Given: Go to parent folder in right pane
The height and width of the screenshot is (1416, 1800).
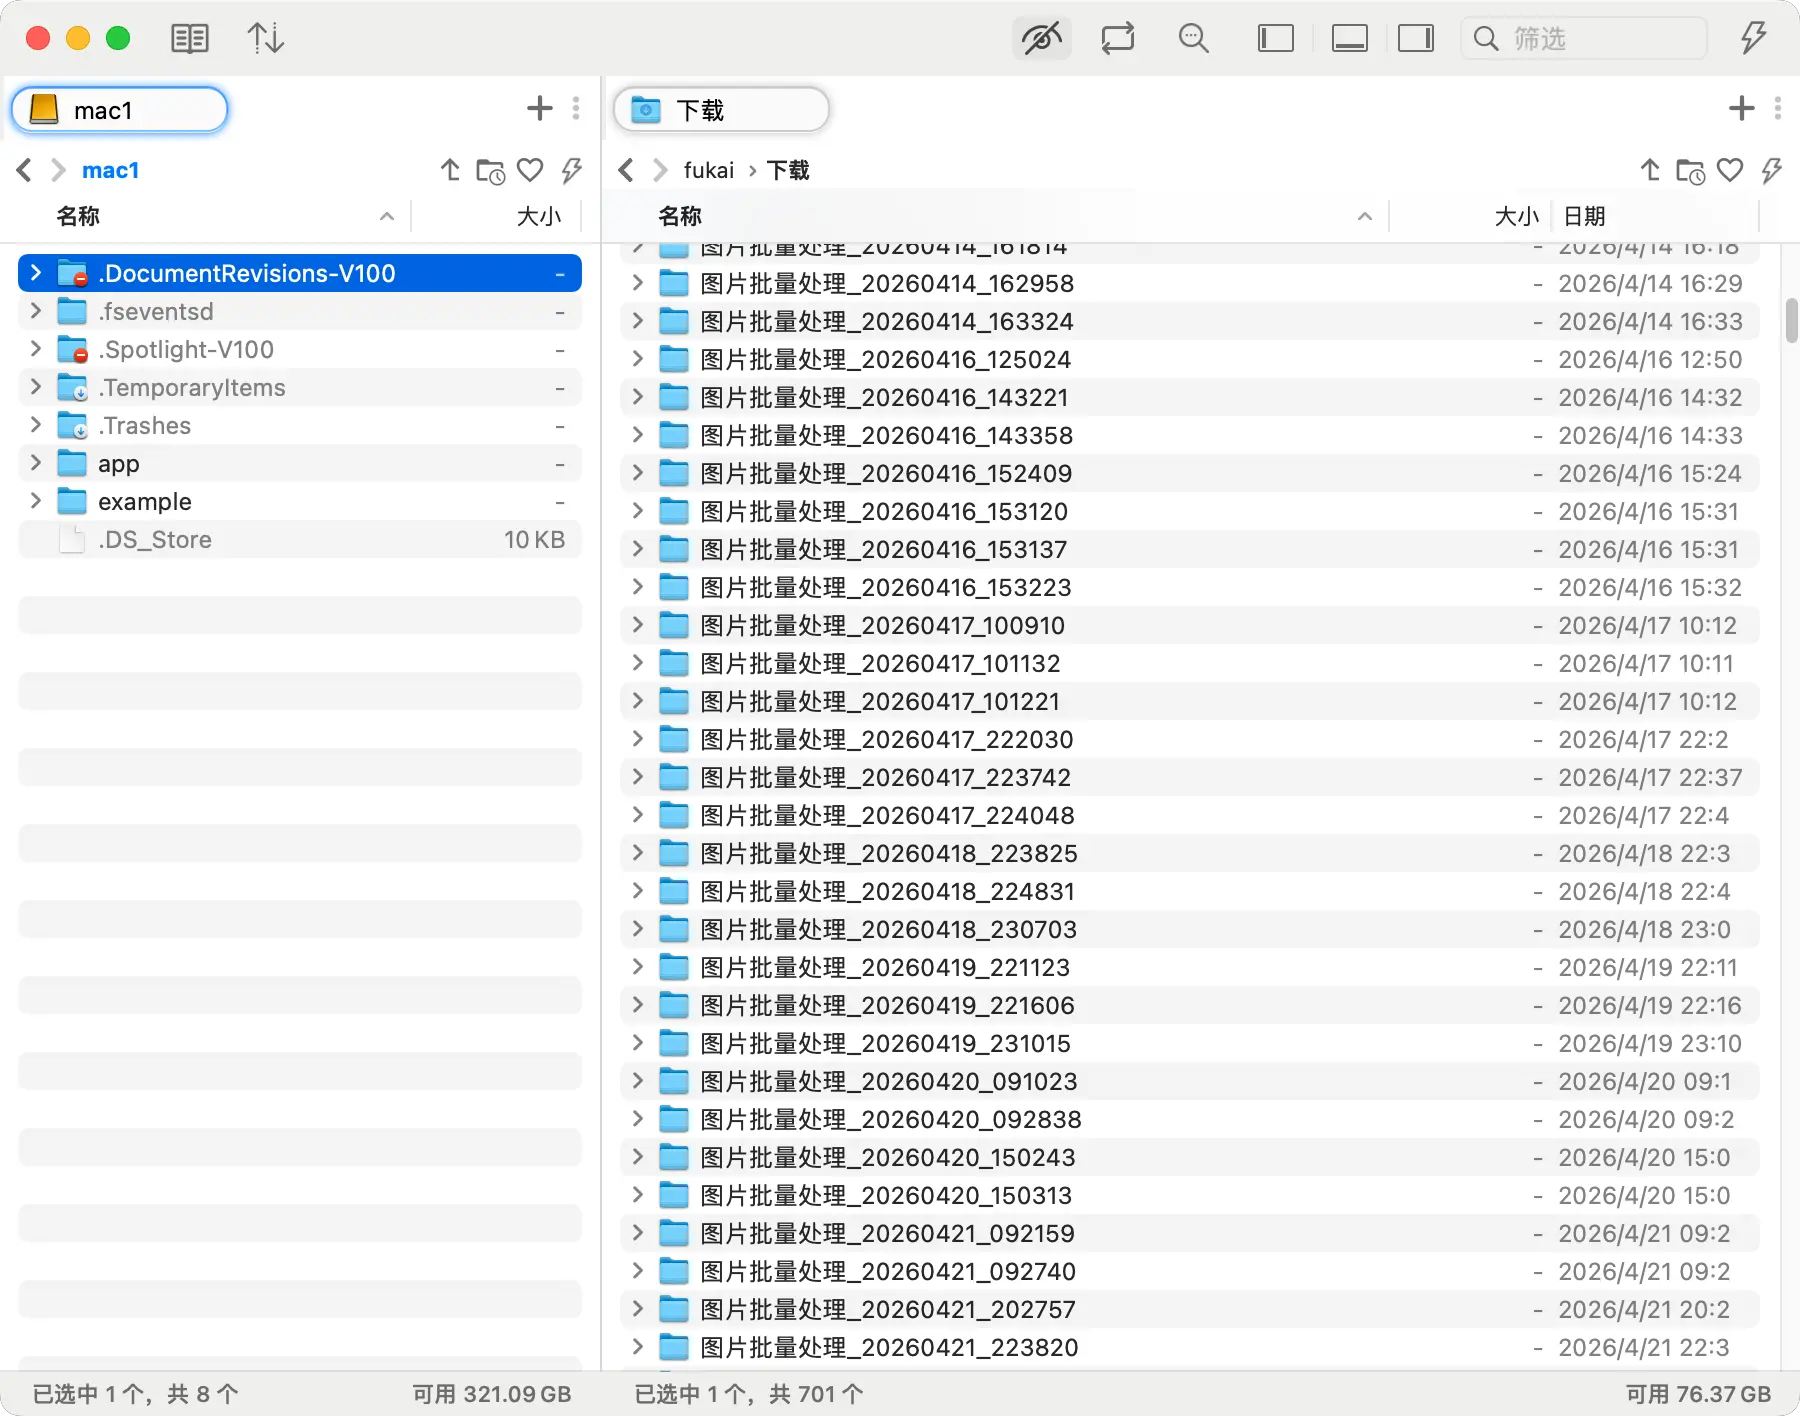Looking at the screenshot, I should 1650,171.
